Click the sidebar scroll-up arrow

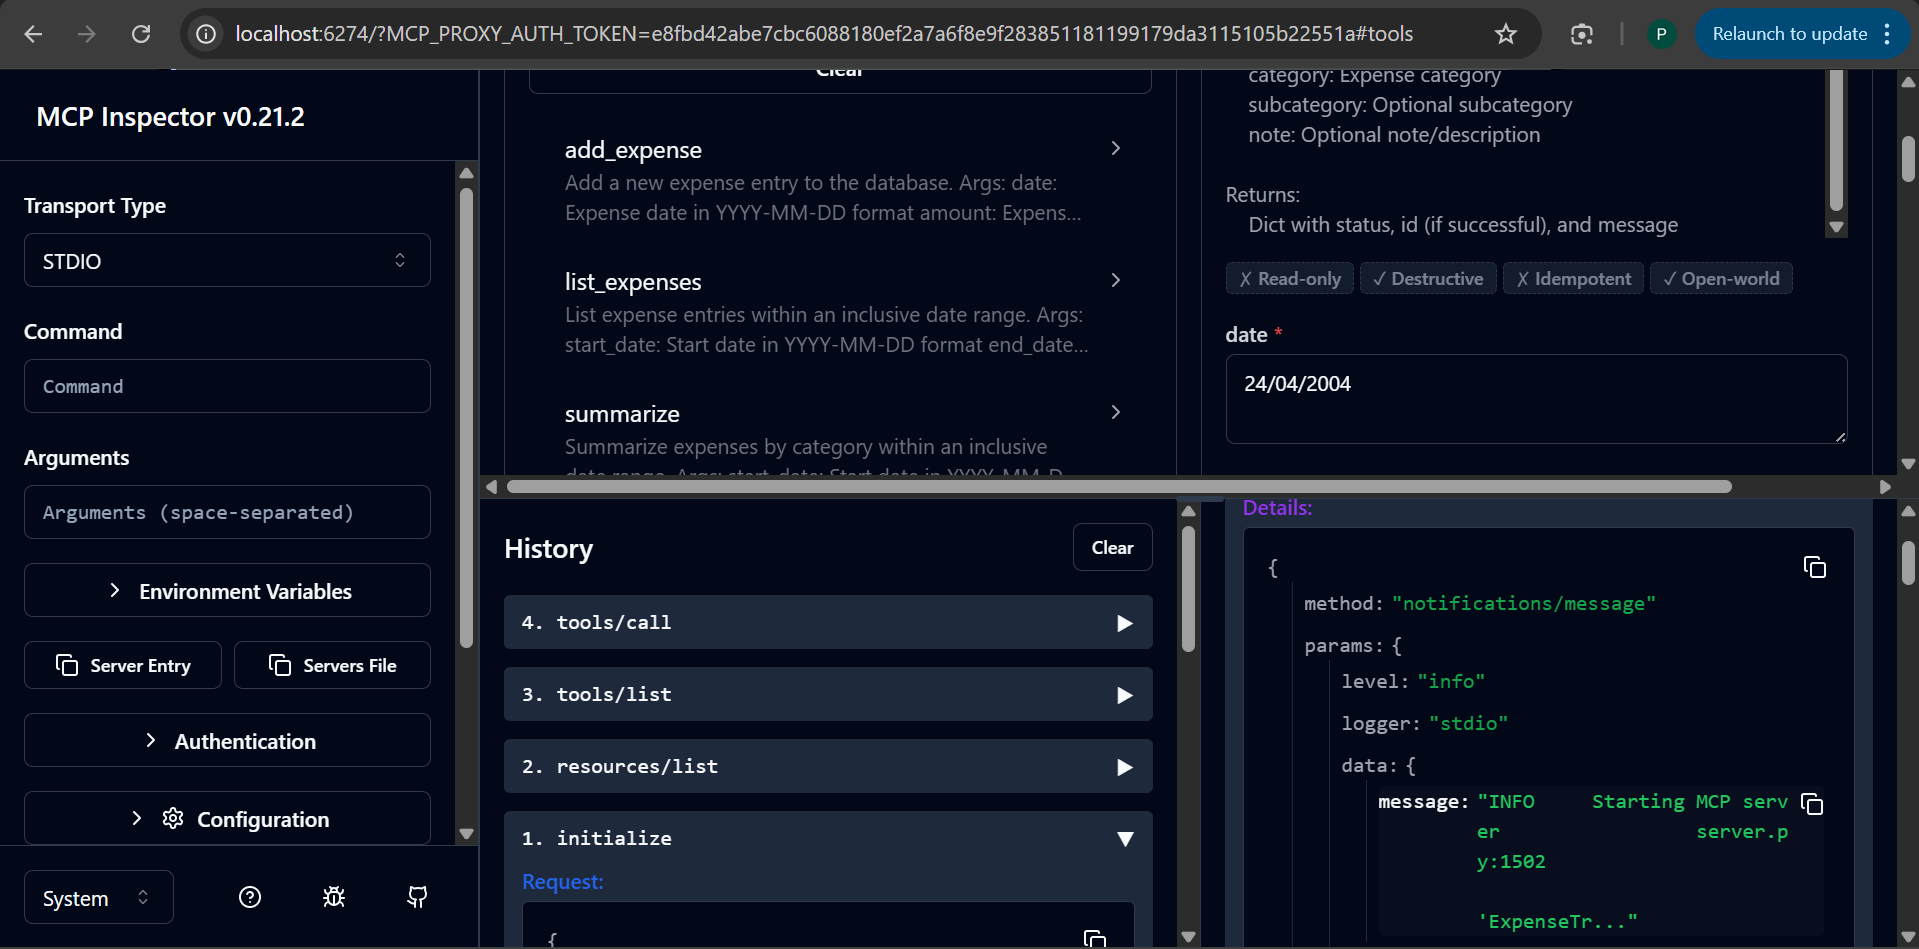click(x=466, y=173)
